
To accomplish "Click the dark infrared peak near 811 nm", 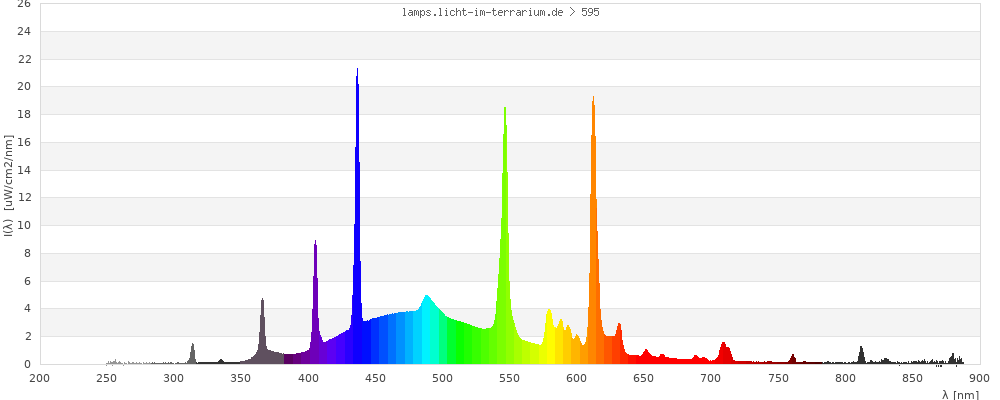I will (861, 355).
